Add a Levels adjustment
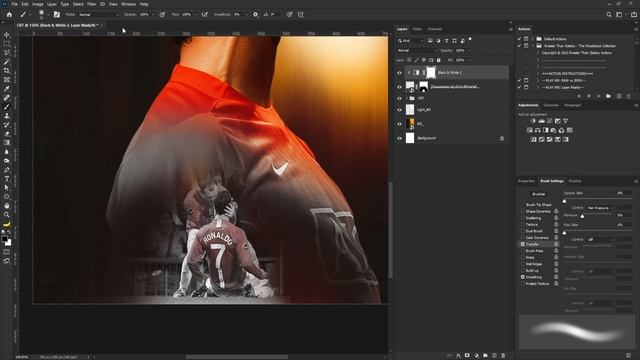The width and height of the screenshot is (640, 360). [541, 121]
